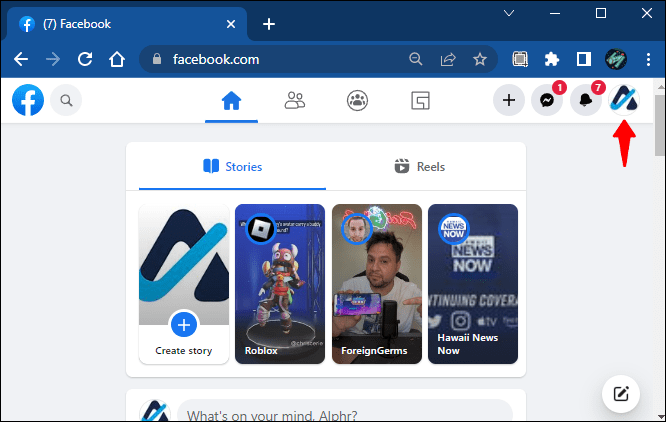Open Facebook search magnifier
Screen dimensions: 666x422
(66, 100)
